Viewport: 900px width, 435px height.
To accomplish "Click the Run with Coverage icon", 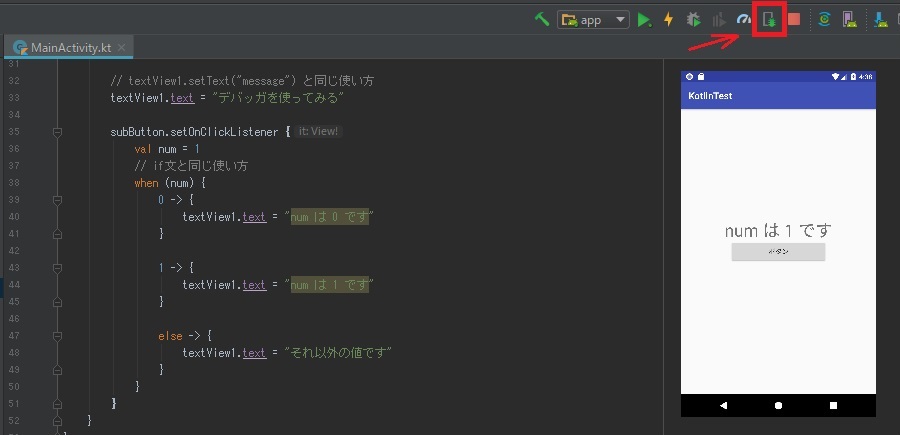I will coord(719,21).
